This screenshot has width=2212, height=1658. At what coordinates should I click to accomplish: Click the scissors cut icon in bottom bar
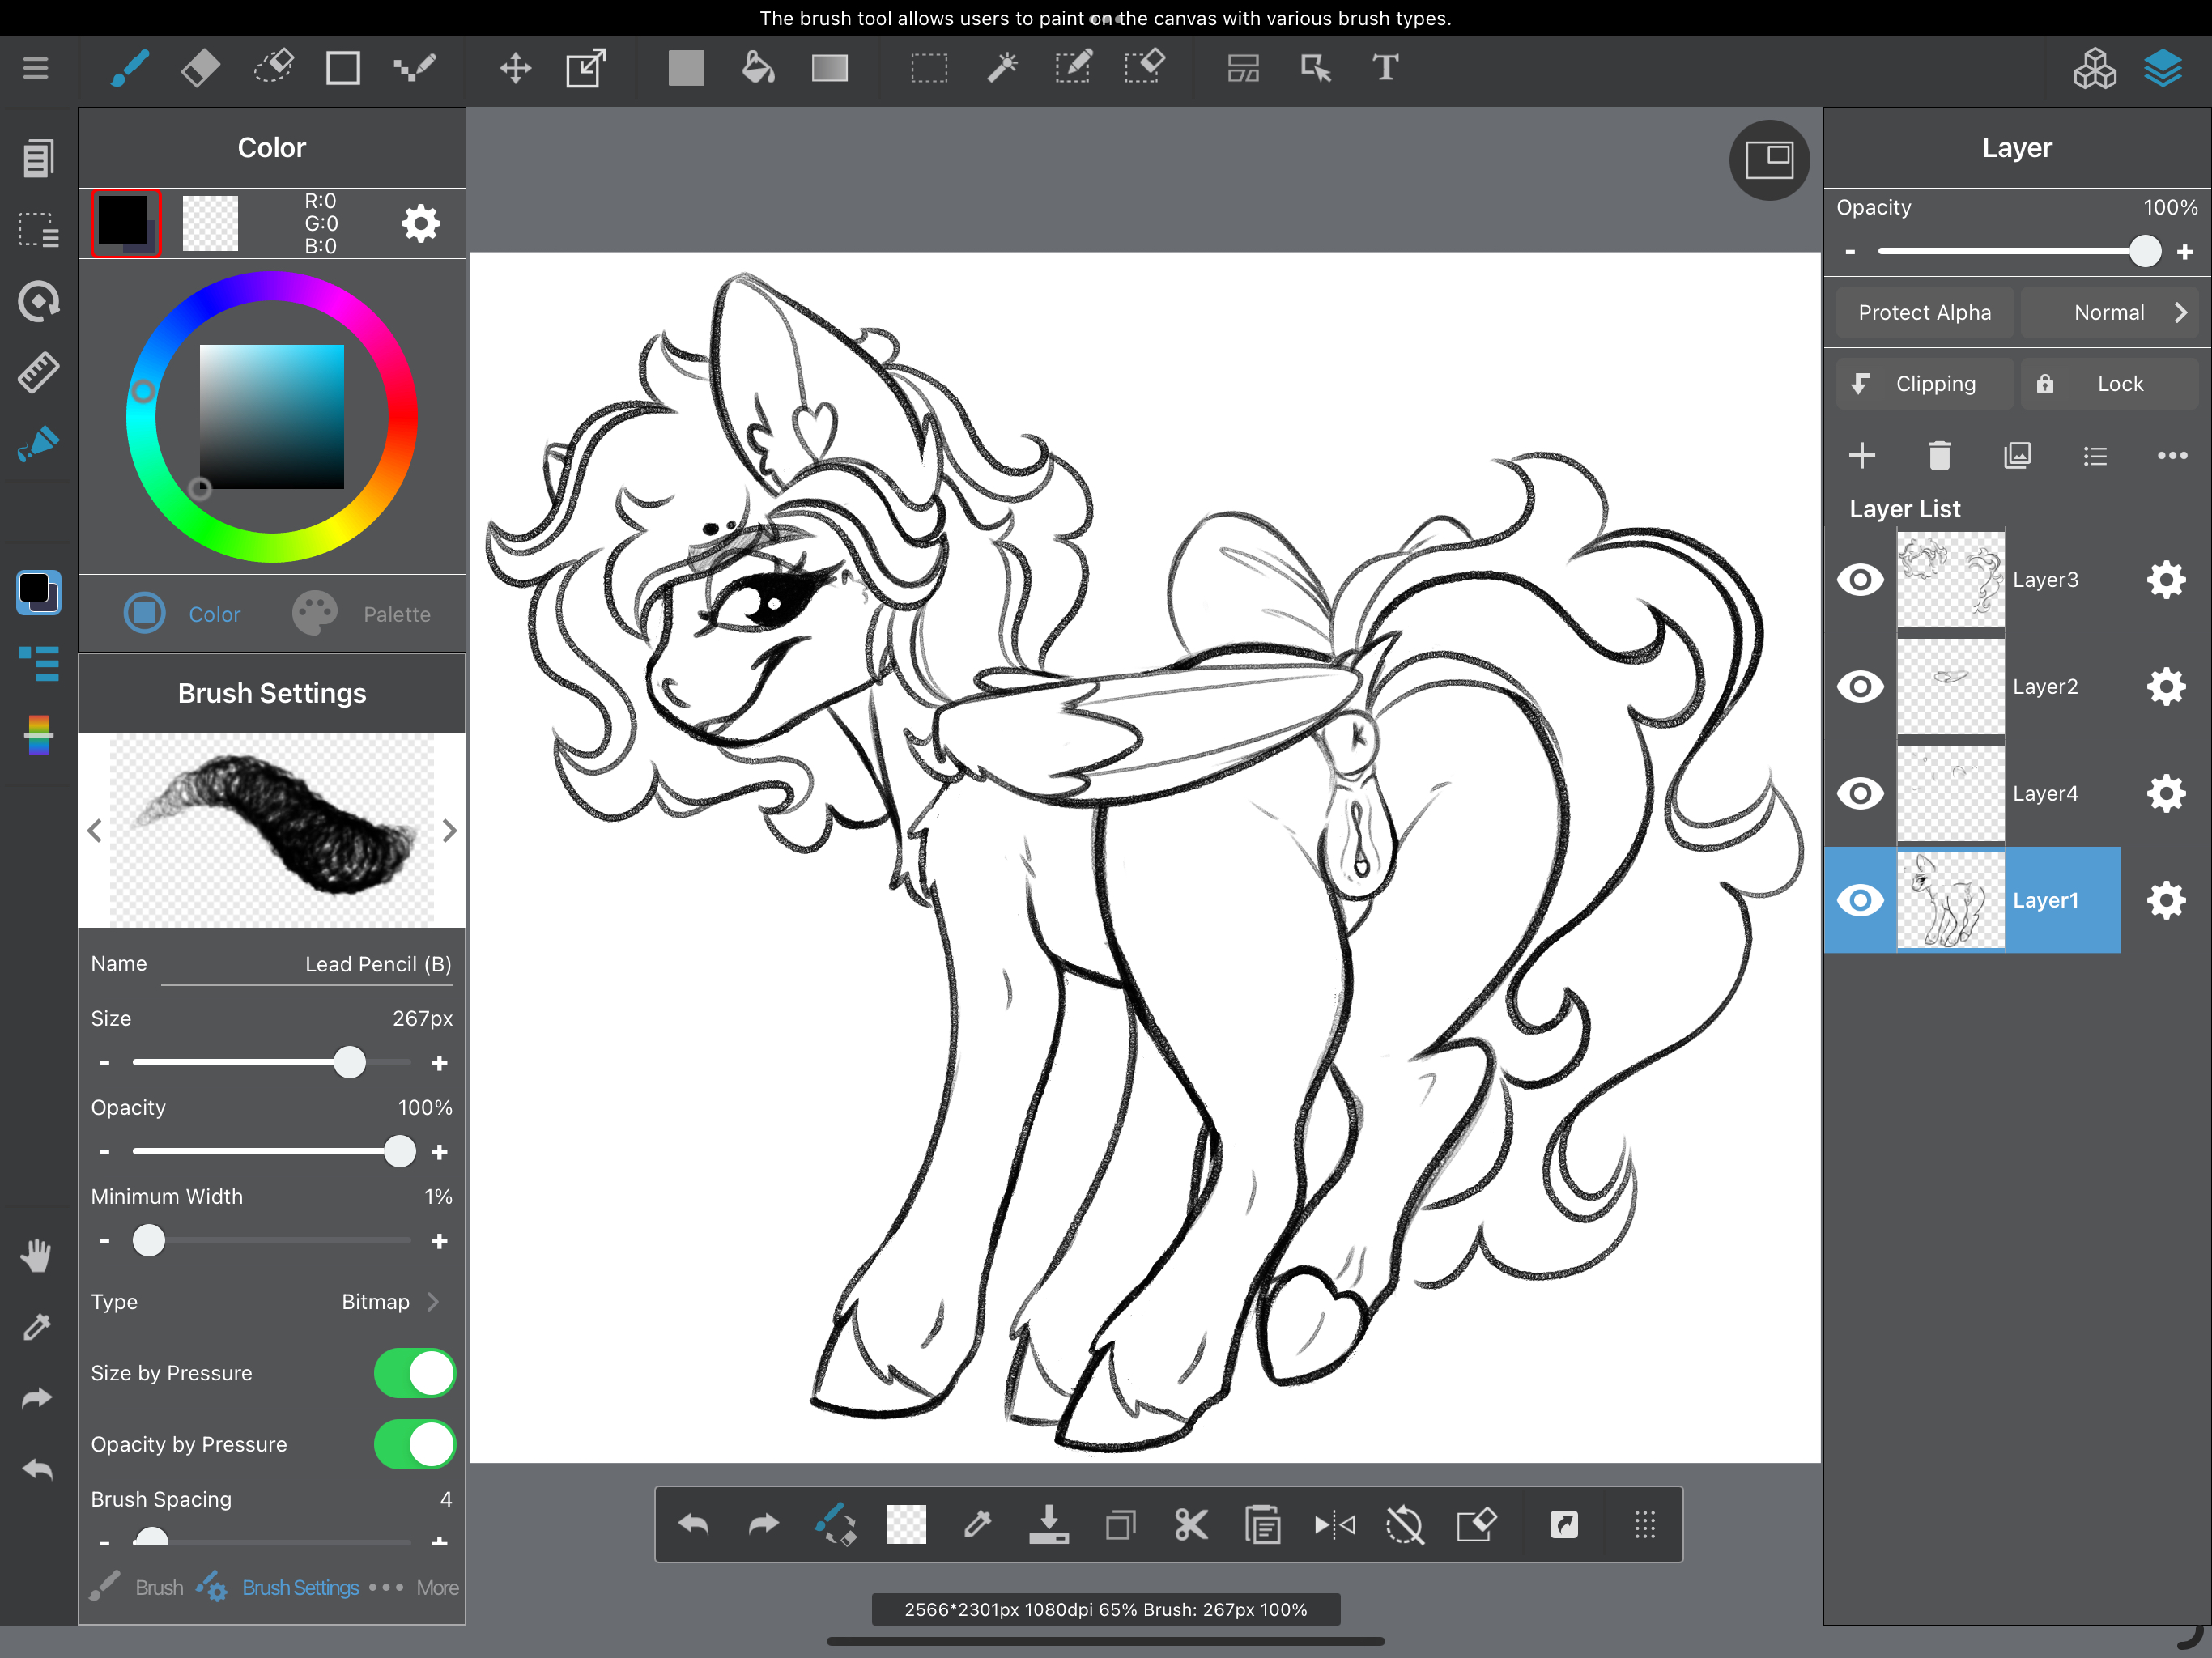(1191, 1525)
